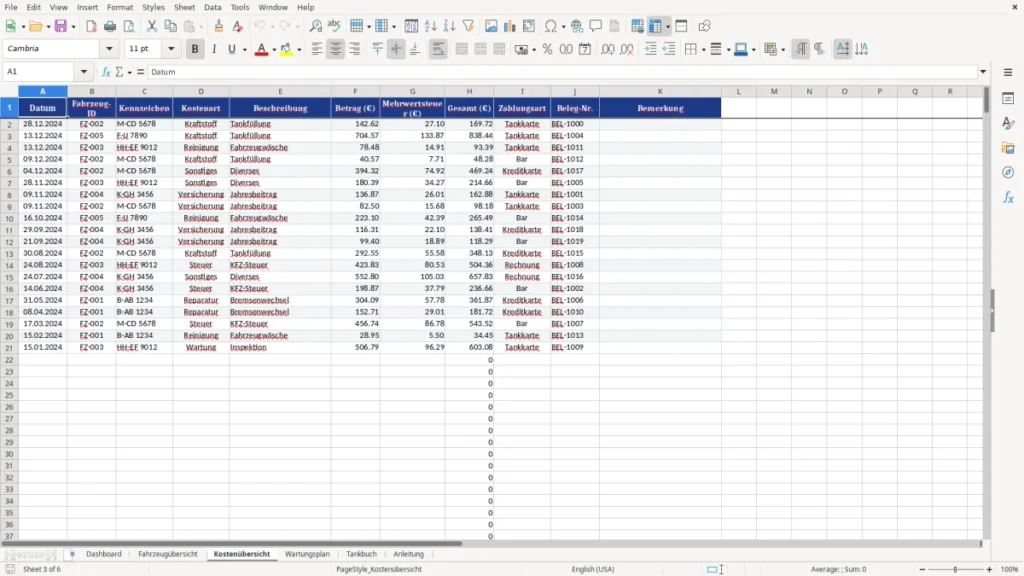1024x576 pixels.
Task: Activate the Clone Formatting paintbrush
Action: [x=219, y=26]
